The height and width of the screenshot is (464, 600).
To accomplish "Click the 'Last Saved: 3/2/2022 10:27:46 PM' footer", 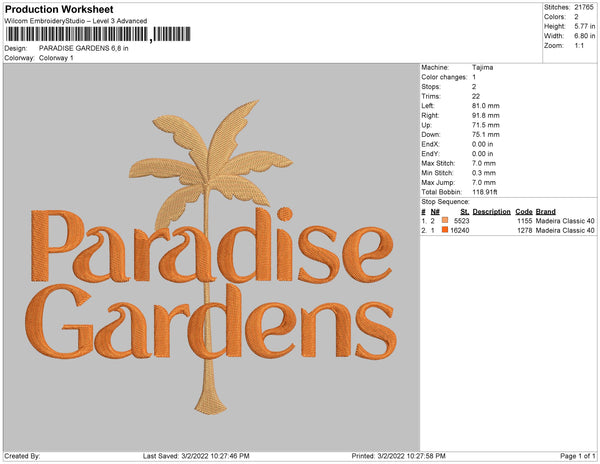I will [196, 456].
